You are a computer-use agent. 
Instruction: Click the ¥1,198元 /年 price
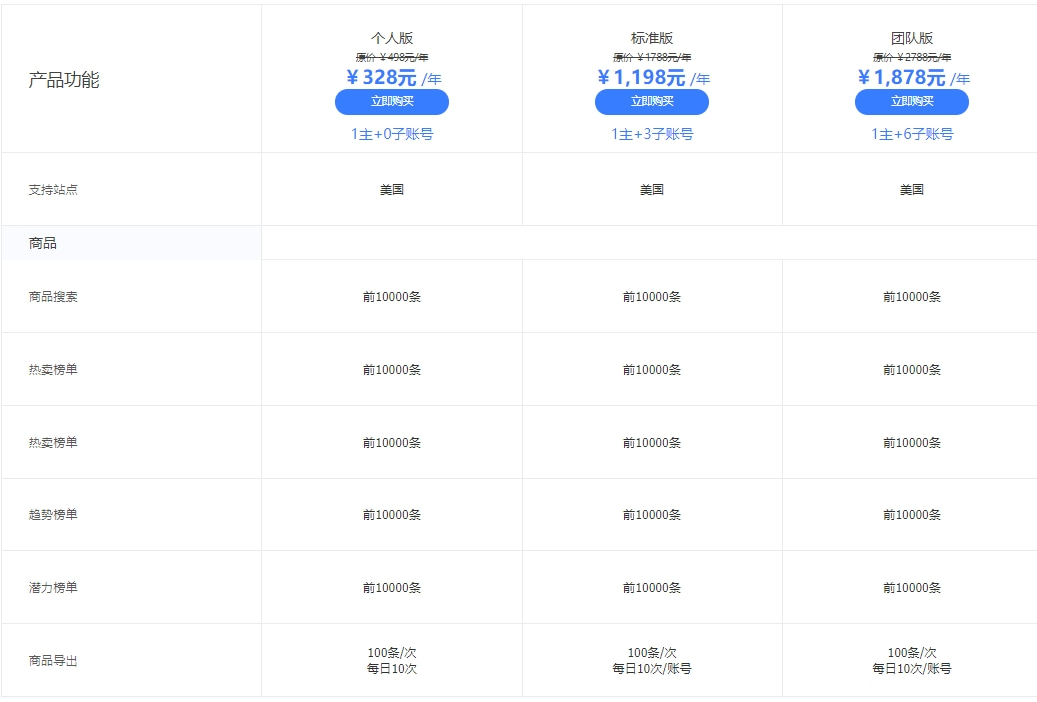click(x=653, y=77)
